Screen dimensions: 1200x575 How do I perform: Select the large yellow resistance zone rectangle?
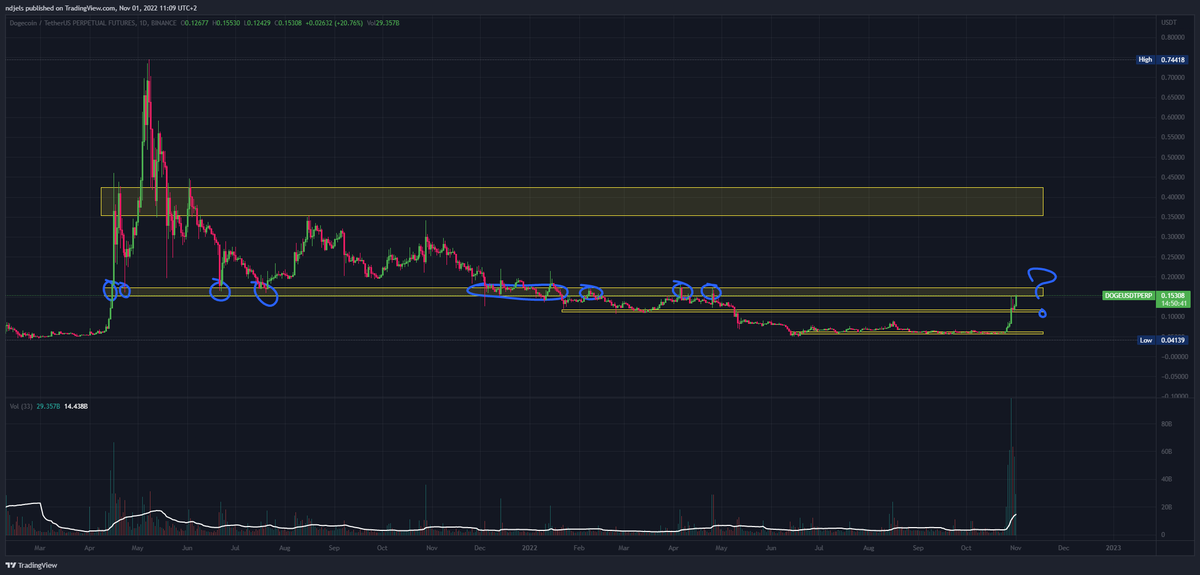click(x=572, y=201)
